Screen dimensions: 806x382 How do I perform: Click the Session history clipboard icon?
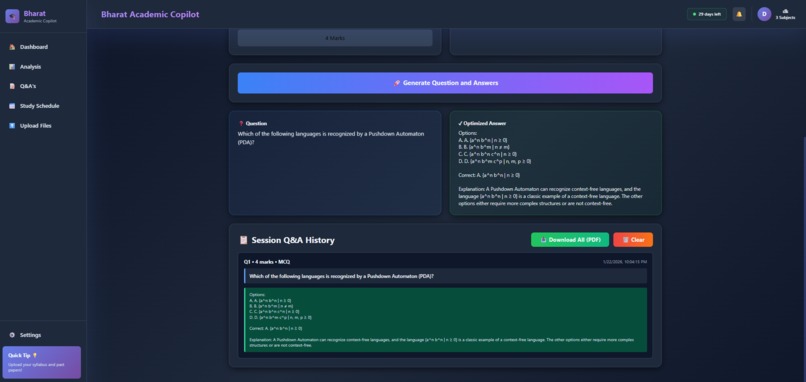pyautogui.click(x=244, y=240)
